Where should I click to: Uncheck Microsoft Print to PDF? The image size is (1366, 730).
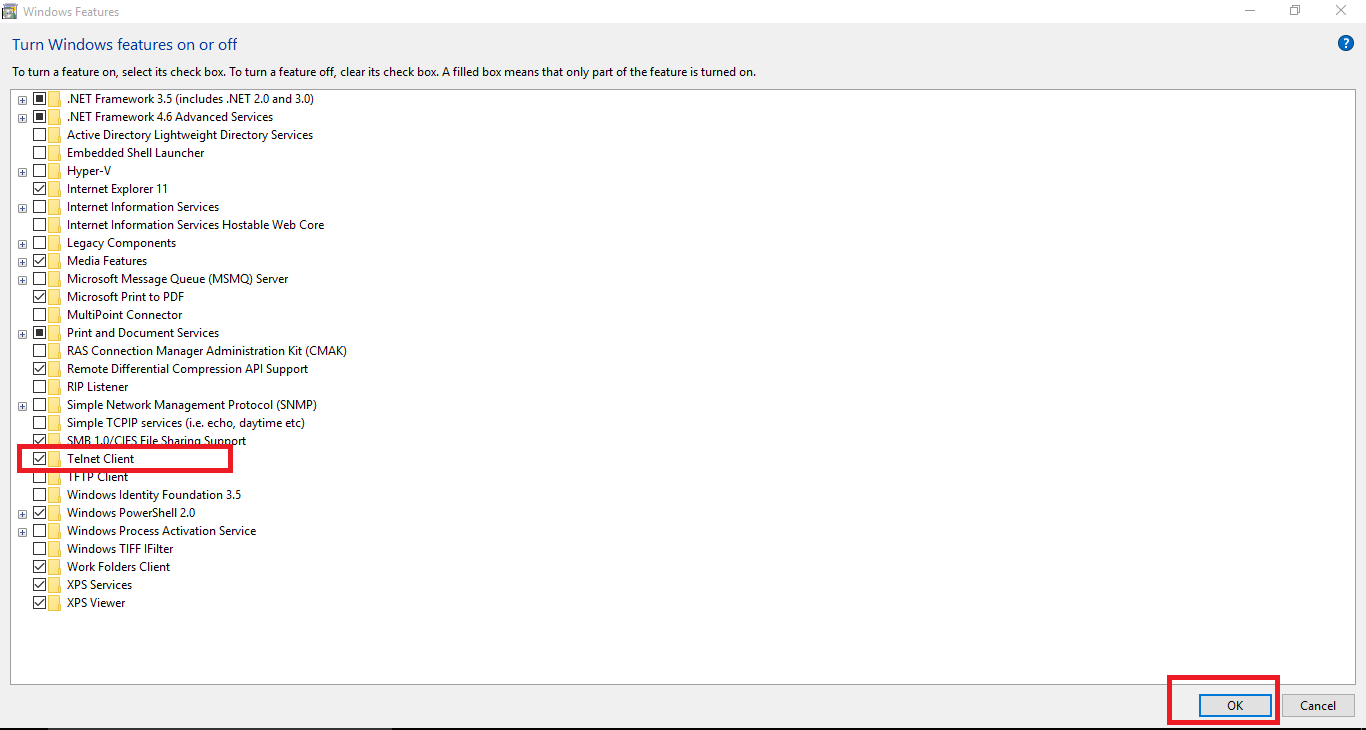pos(40,297)
